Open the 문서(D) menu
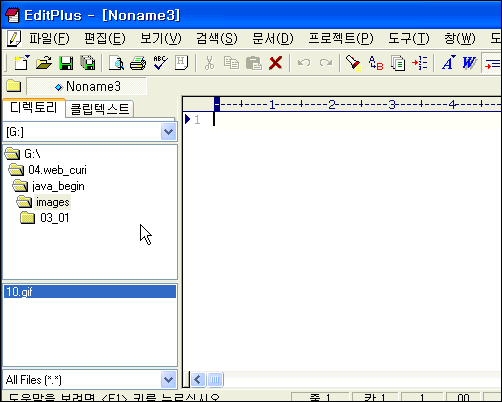502x402 pixels. coord(273,39)
